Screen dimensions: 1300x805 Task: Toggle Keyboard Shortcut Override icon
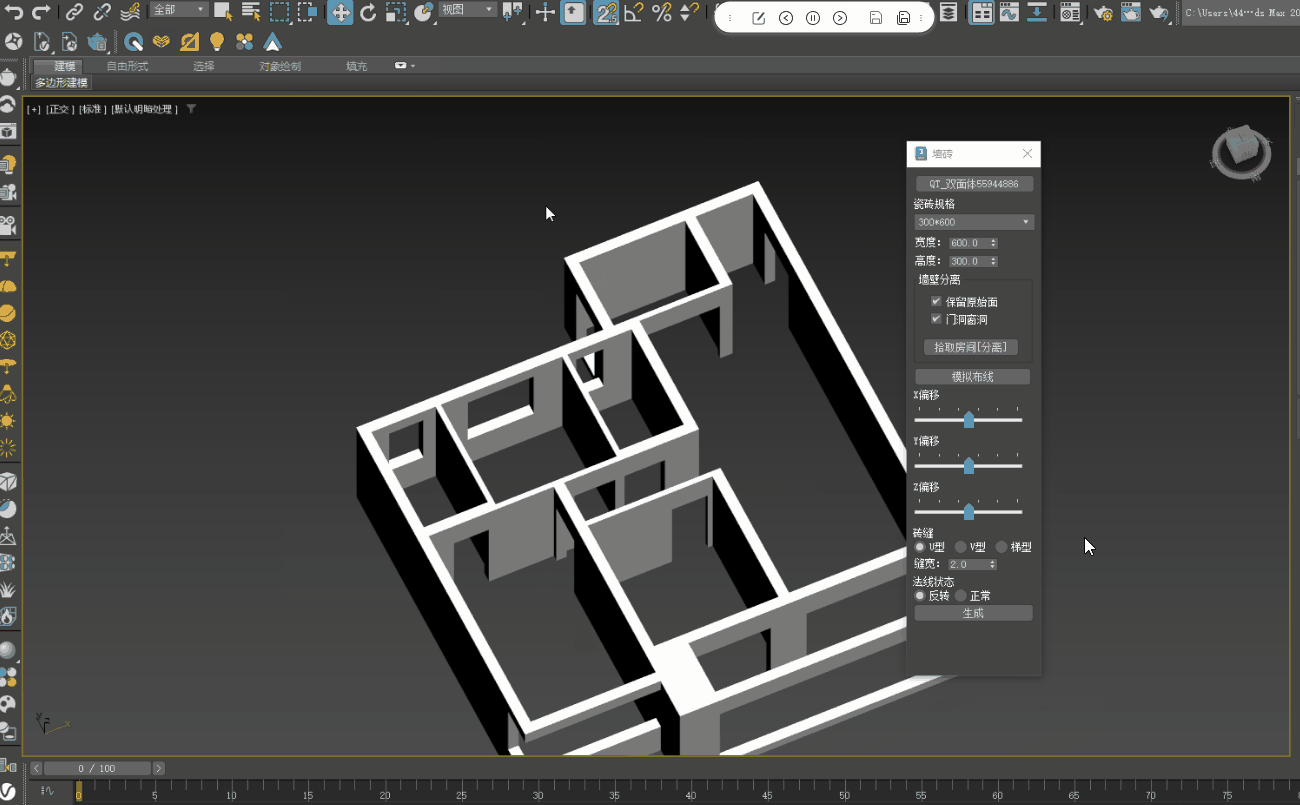point(573,12)
